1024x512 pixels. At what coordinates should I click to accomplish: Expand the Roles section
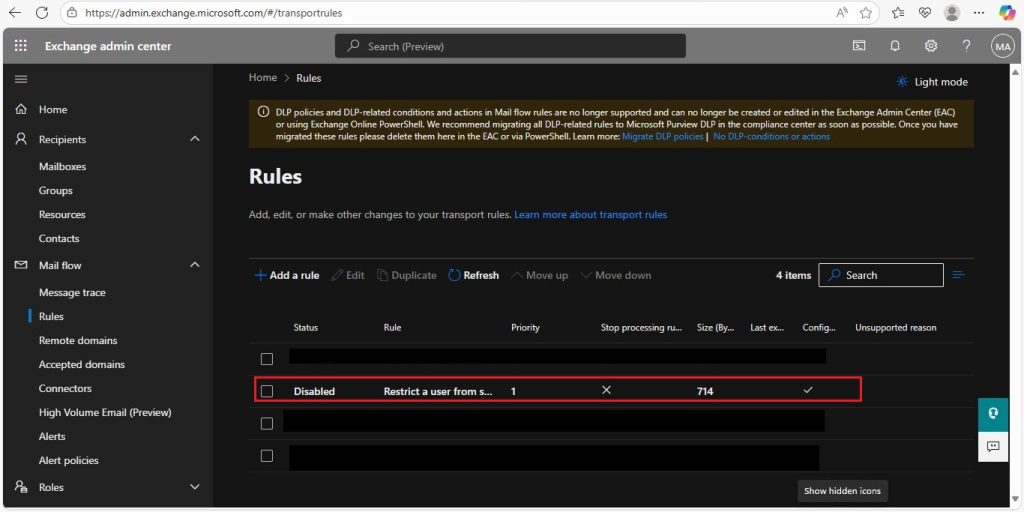[195, 487]
